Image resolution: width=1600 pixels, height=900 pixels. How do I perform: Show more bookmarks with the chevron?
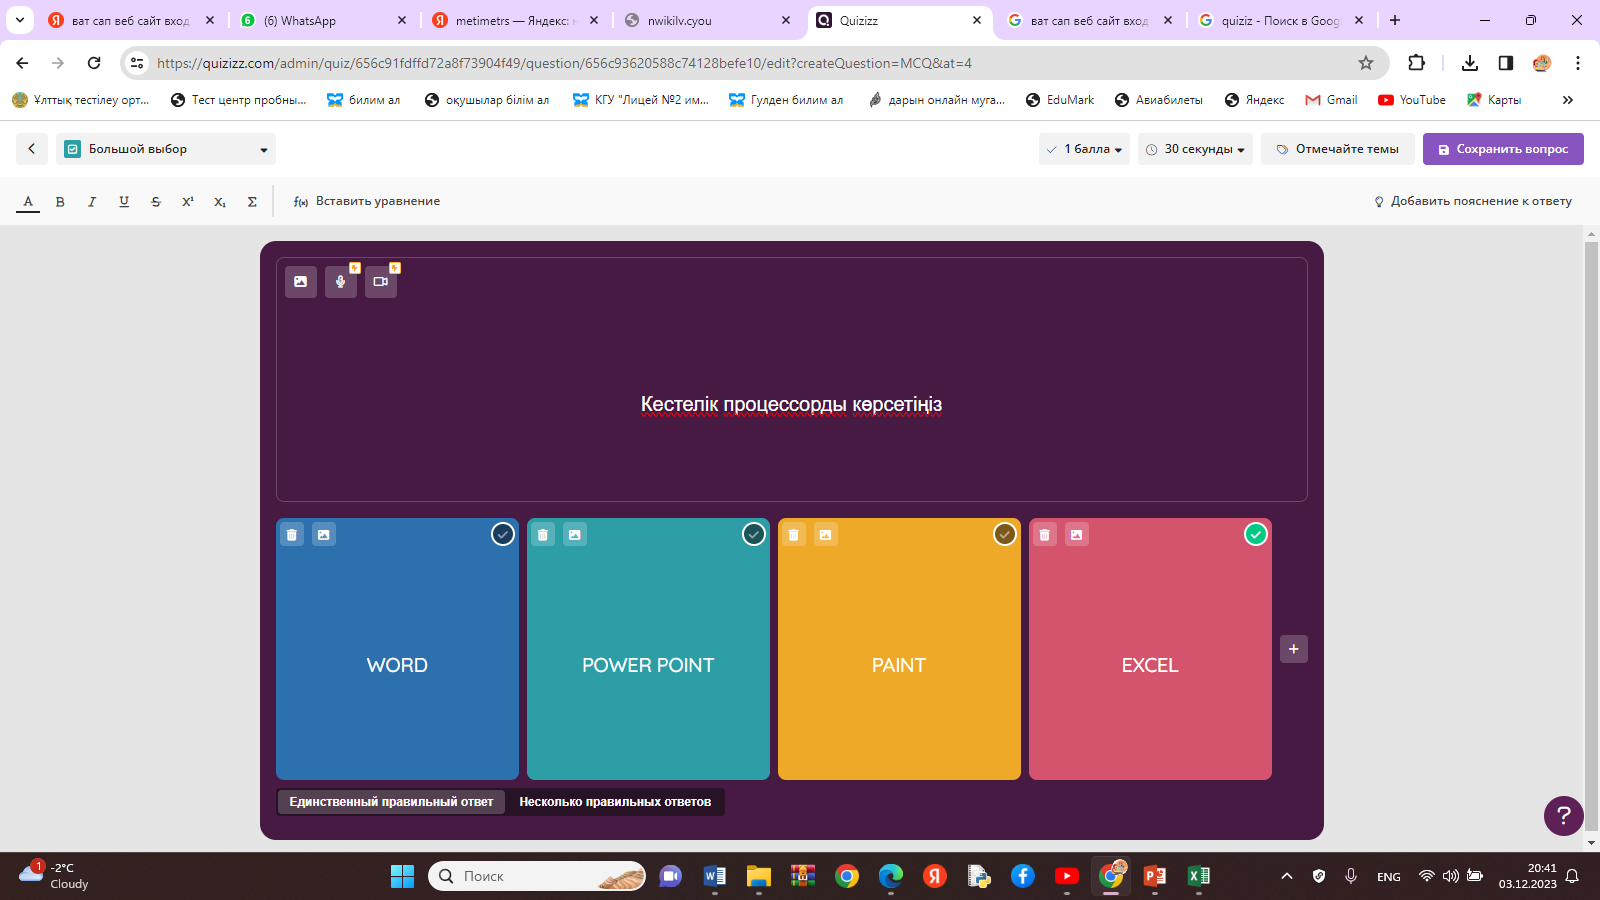click(x=1568, y=100)
